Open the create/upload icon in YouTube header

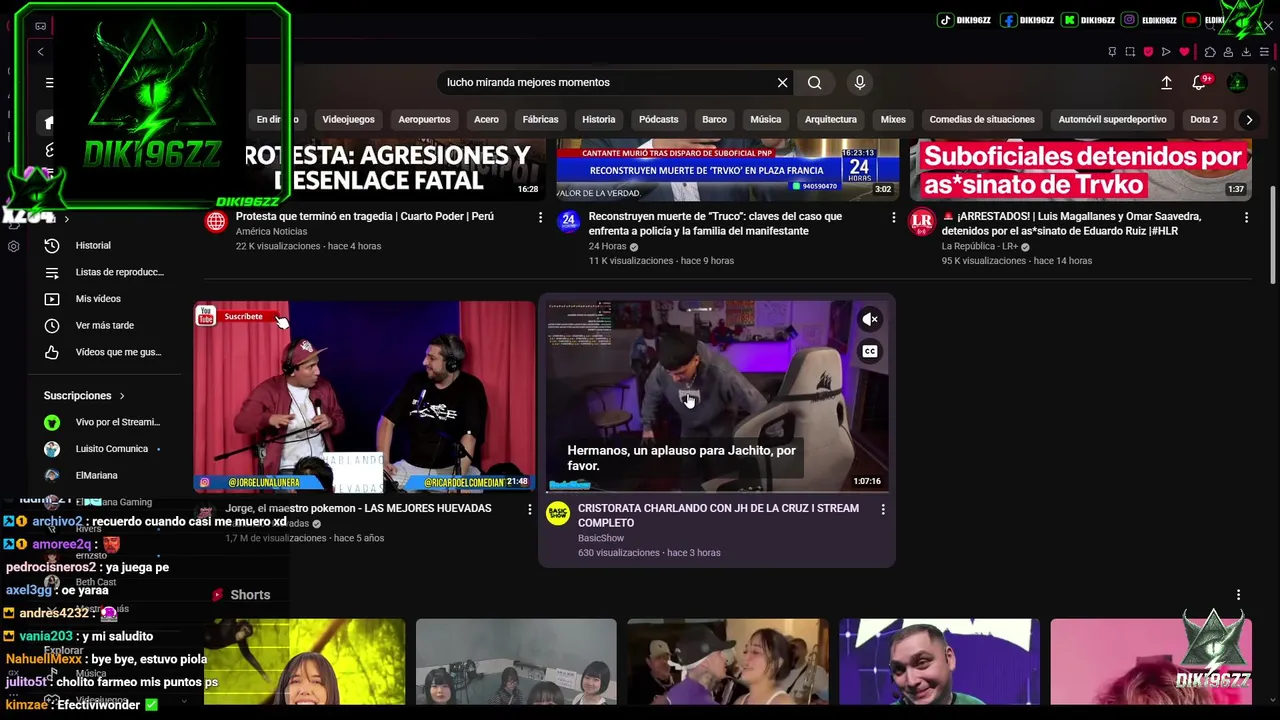[1166, 83]
